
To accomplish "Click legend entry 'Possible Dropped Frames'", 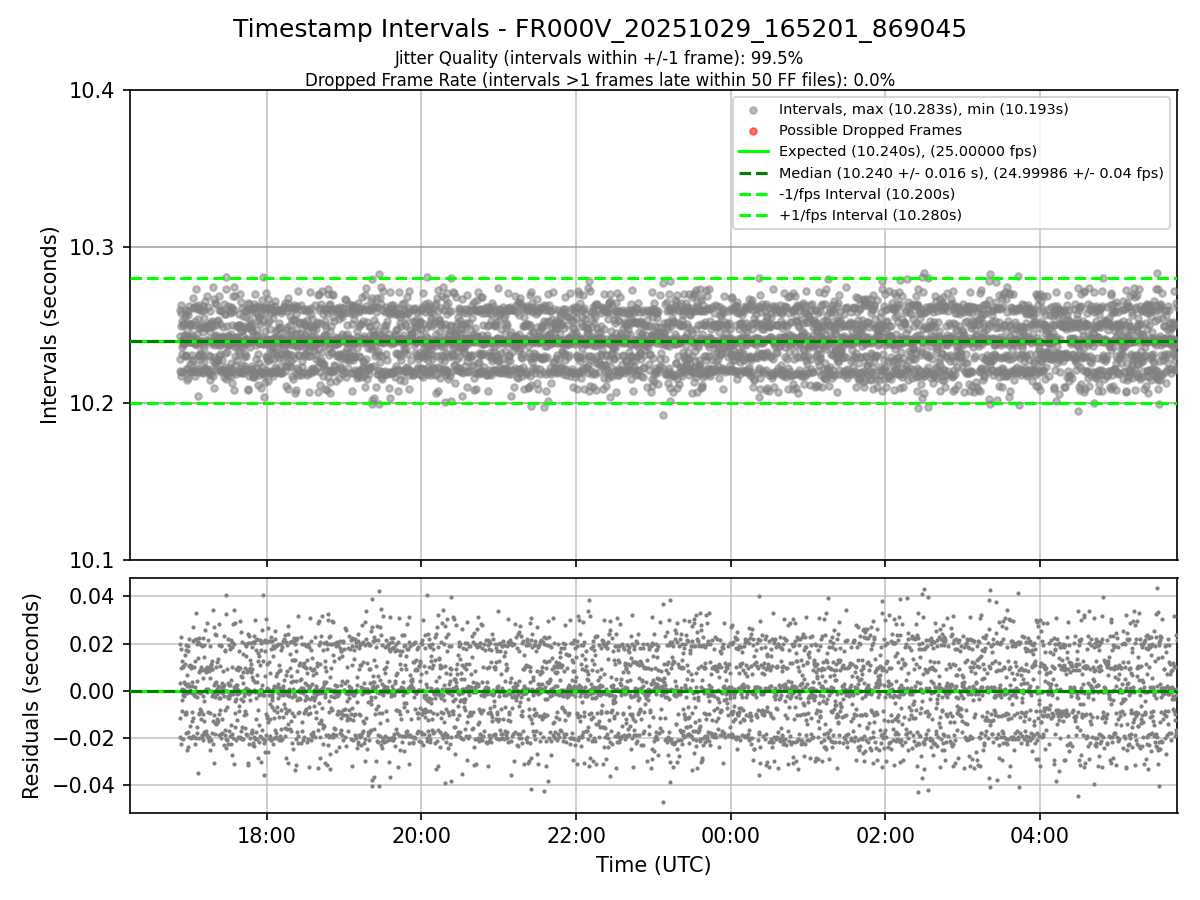I will (870, 130).
